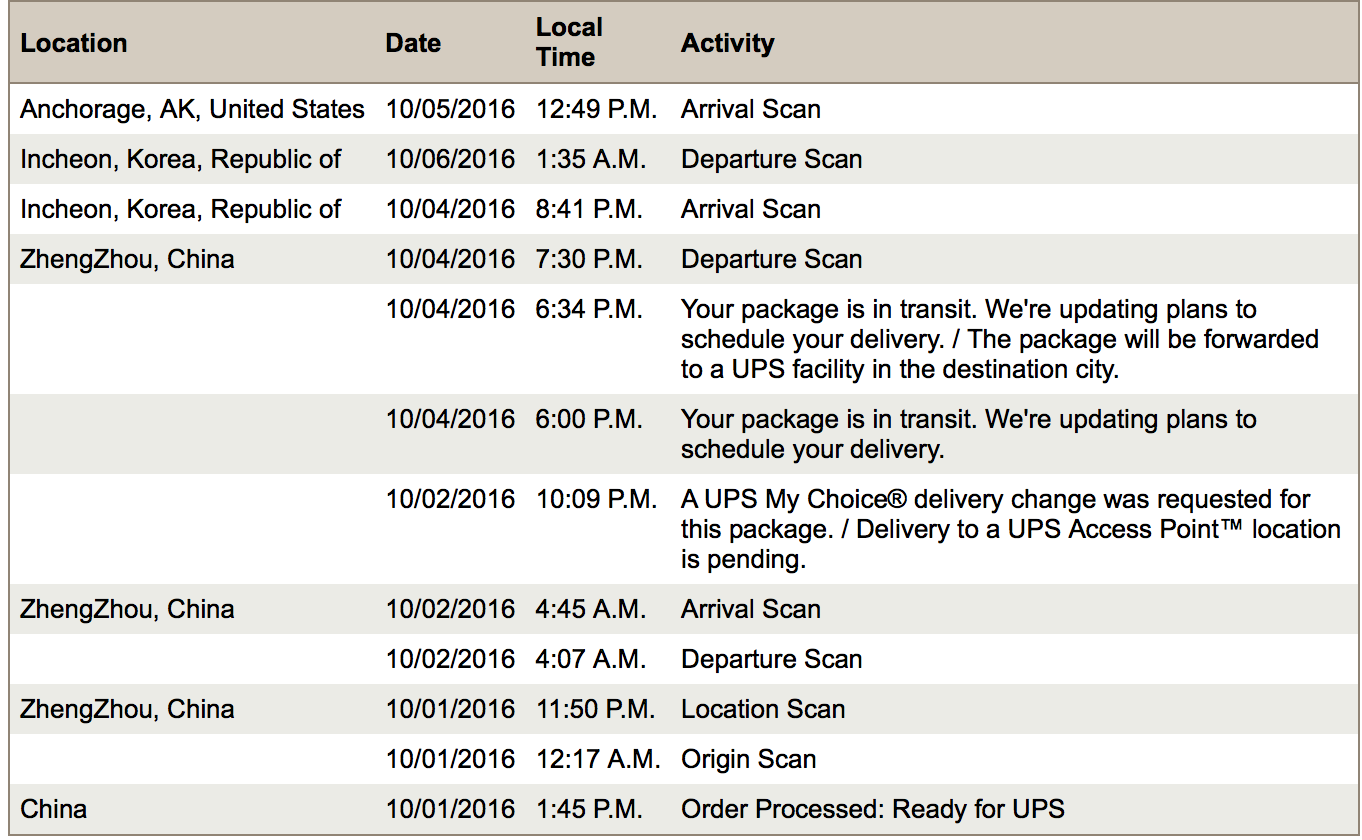
Task: Select ZhengZhou Departure Scan at 7:30 P.M.
Action: click(x=681, y=259)
